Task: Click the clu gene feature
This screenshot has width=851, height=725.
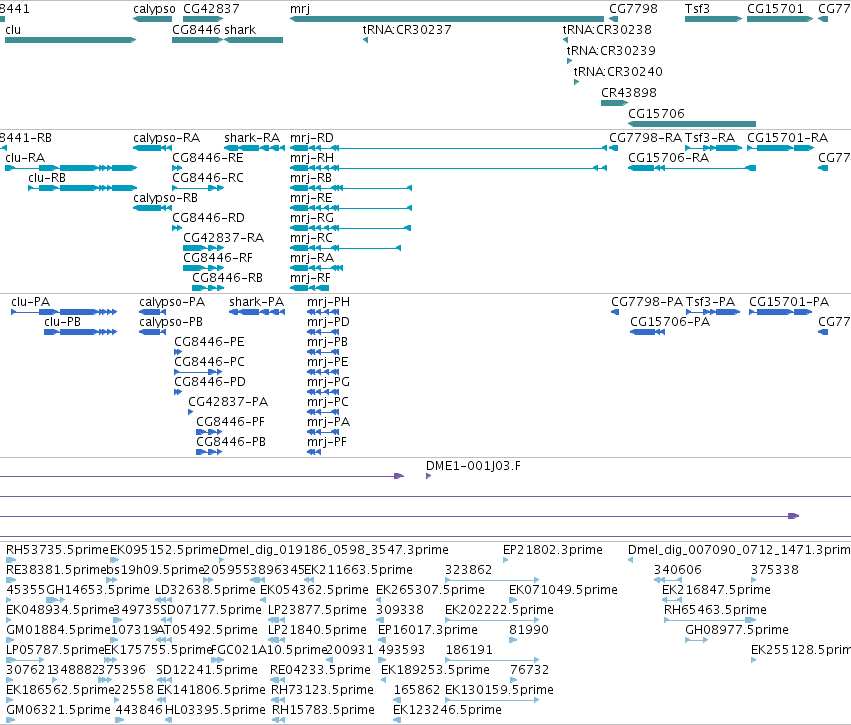Action: pos(70,40)
